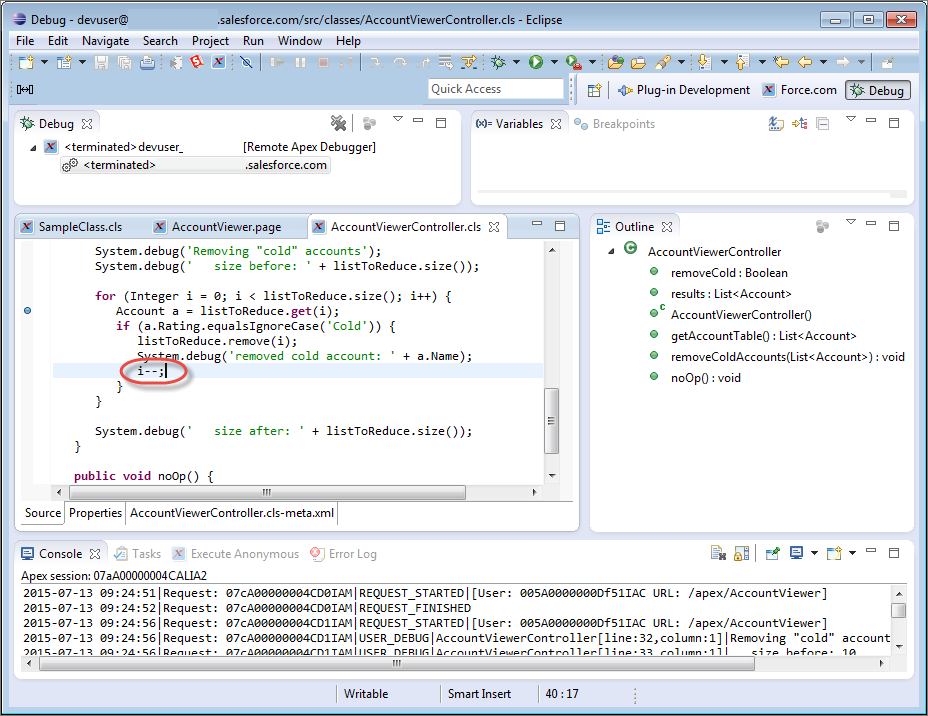The width and height of the screenshot is (928, 716).
Task: Click the Debug bug icon in toolbar
Action: coord(498,62)
